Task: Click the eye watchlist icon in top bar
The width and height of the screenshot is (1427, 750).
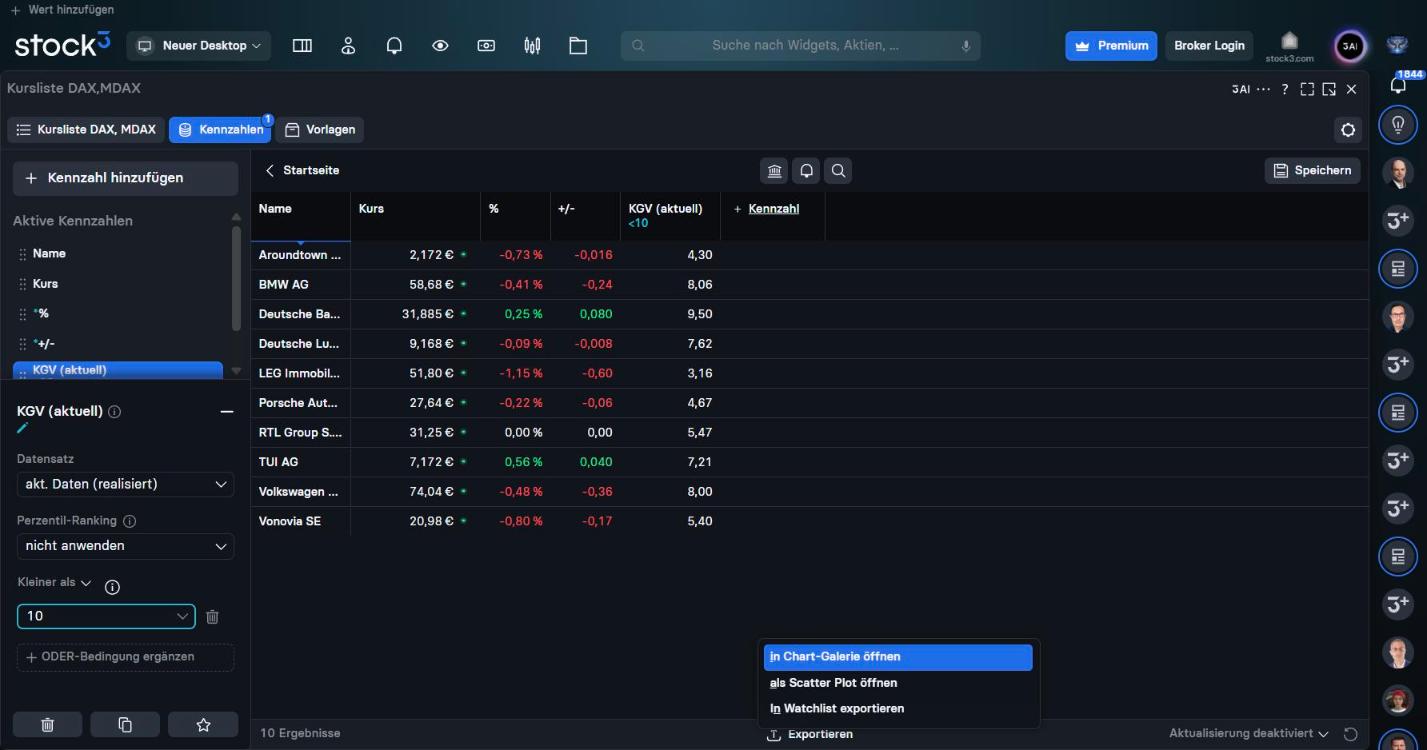Action: coord(440,45)
